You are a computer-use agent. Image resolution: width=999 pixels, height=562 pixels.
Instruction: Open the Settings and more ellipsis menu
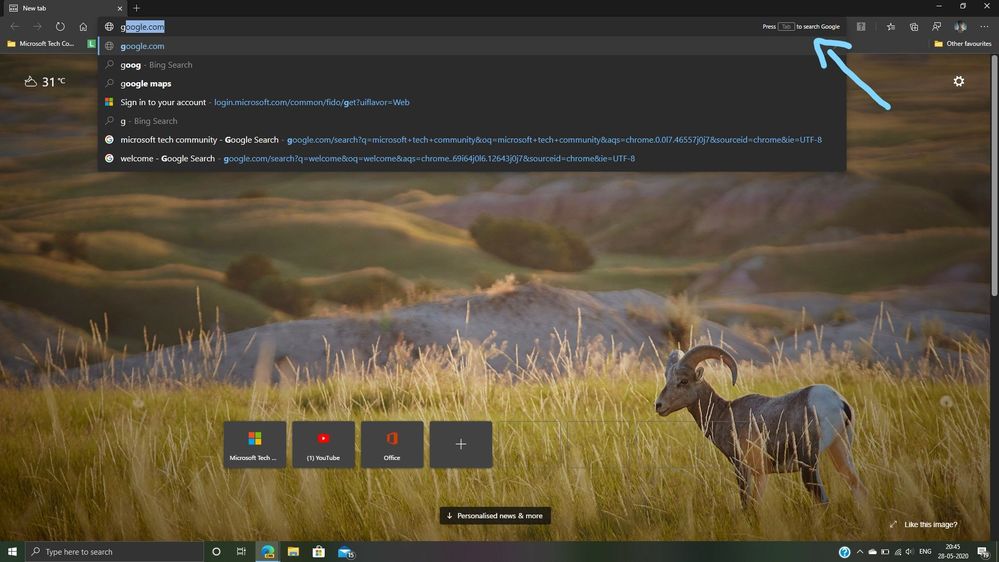pyautogui.click(x=984, y=27)
